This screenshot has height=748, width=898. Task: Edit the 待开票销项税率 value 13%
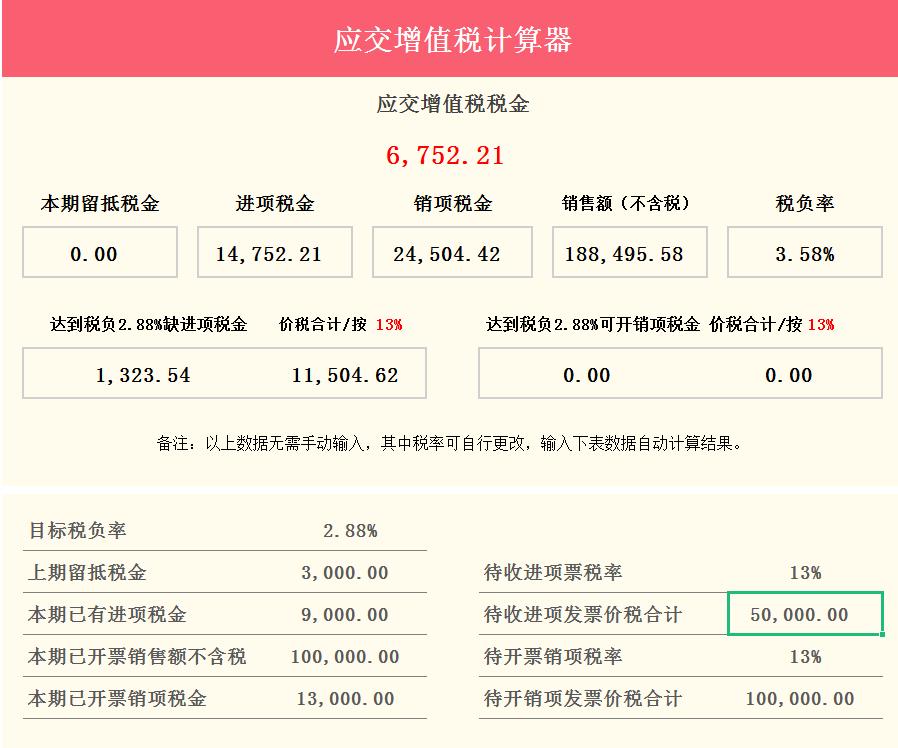point(805,656)
